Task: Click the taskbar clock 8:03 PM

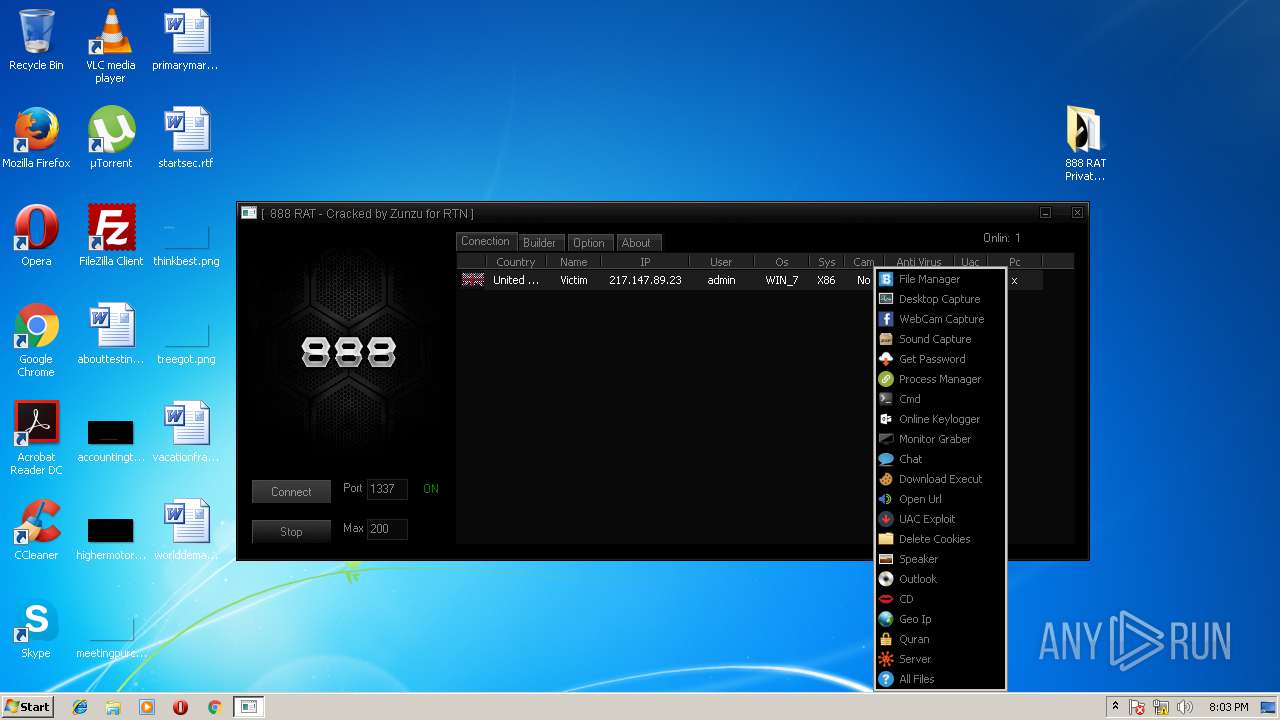Action: coord(1228,707)
